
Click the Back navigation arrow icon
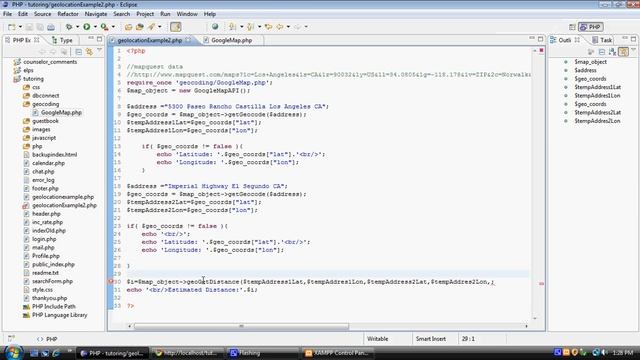[x=280, y=27]
